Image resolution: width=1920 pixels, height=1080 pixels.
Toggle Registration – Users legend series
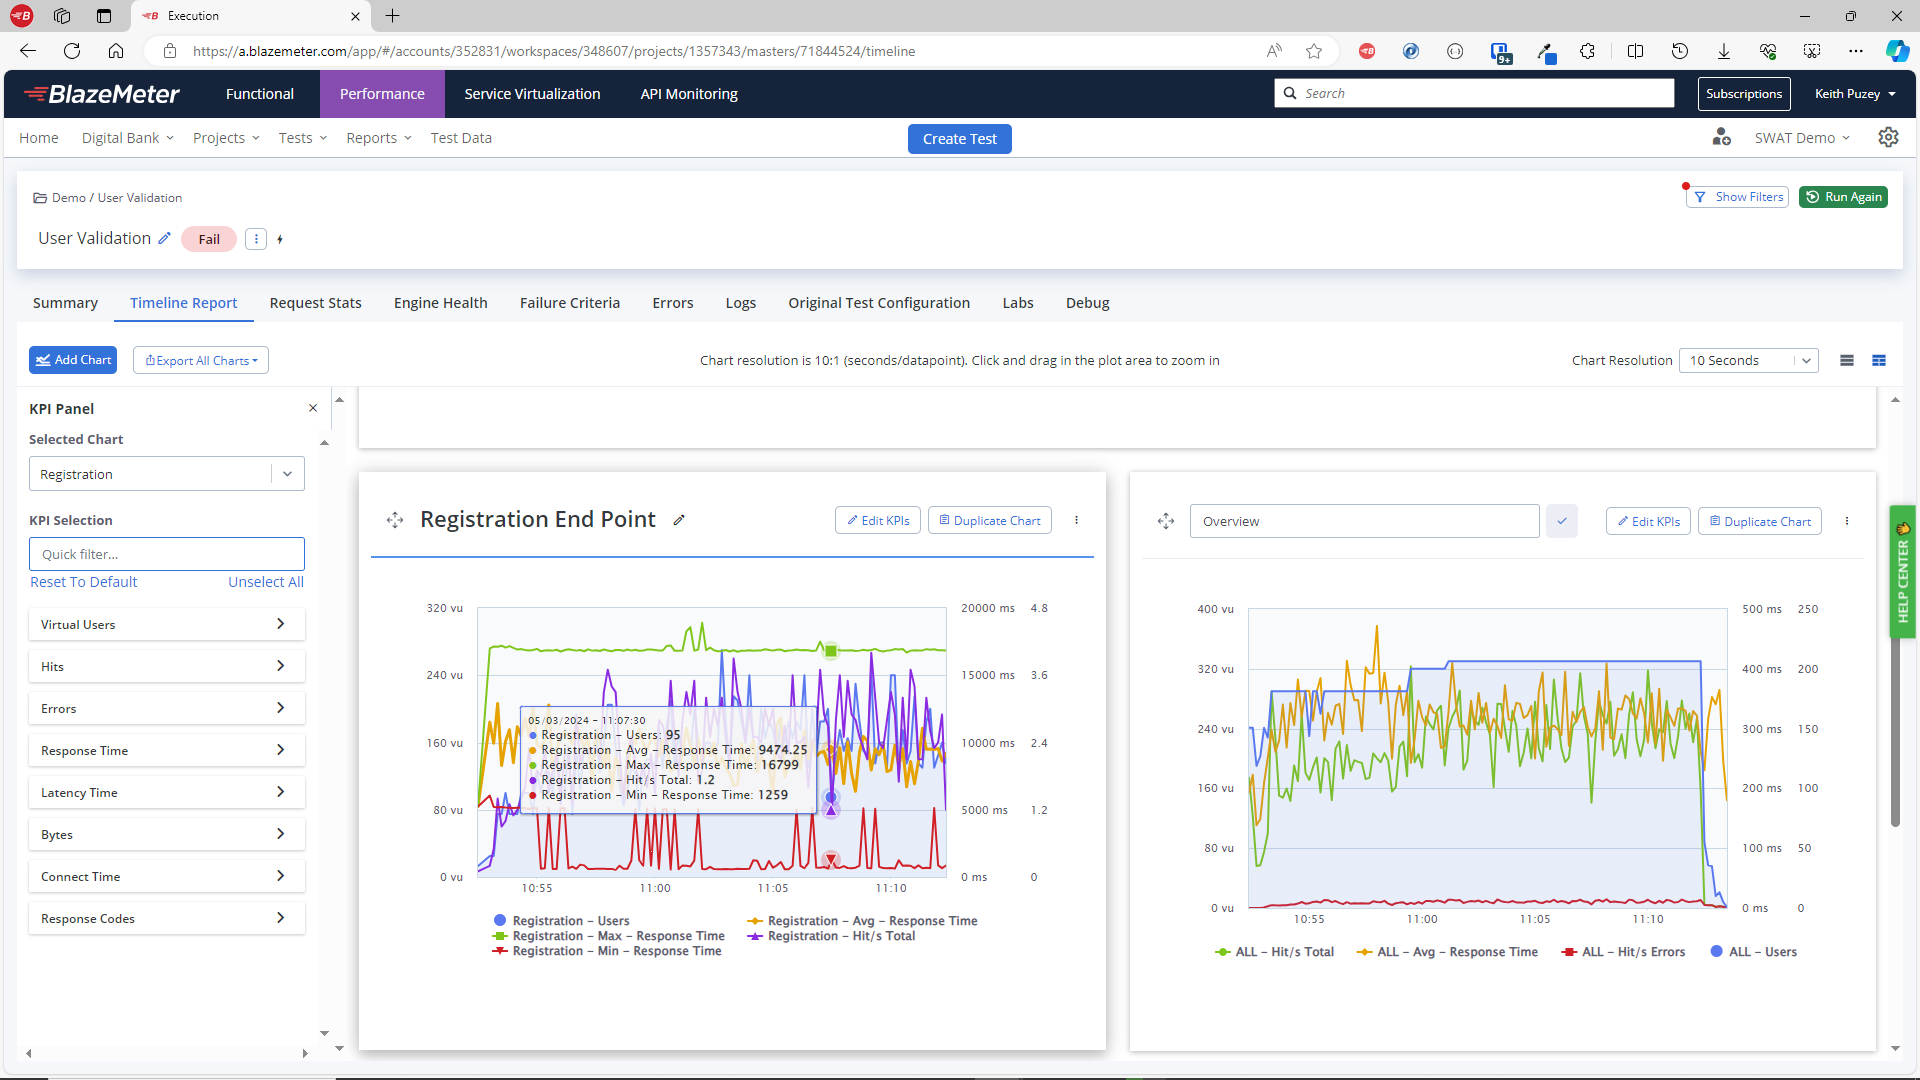point(570,921)
